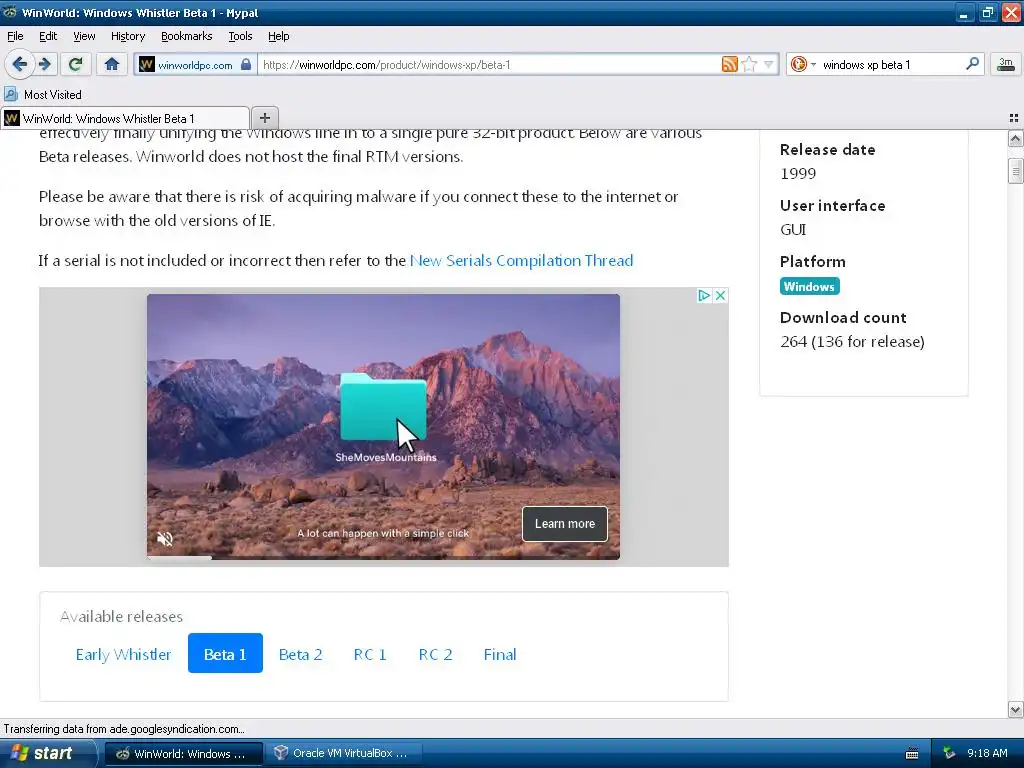
Task: Click the 'User interface' heading
Action: click(x=832, y=206)
